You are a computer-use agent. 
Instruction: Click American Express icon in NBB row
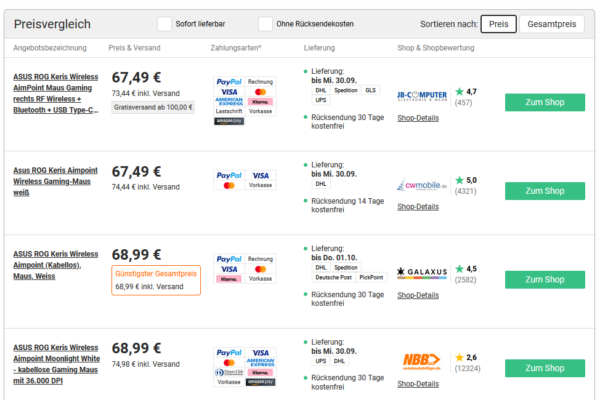[x=260, y=362]
